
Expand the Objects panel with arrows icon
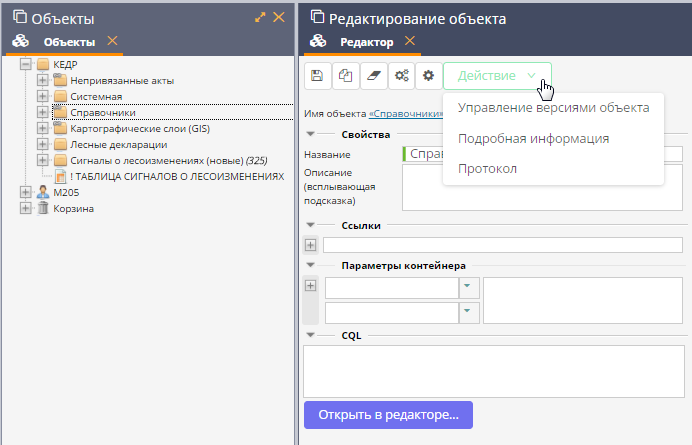point(261,17)
